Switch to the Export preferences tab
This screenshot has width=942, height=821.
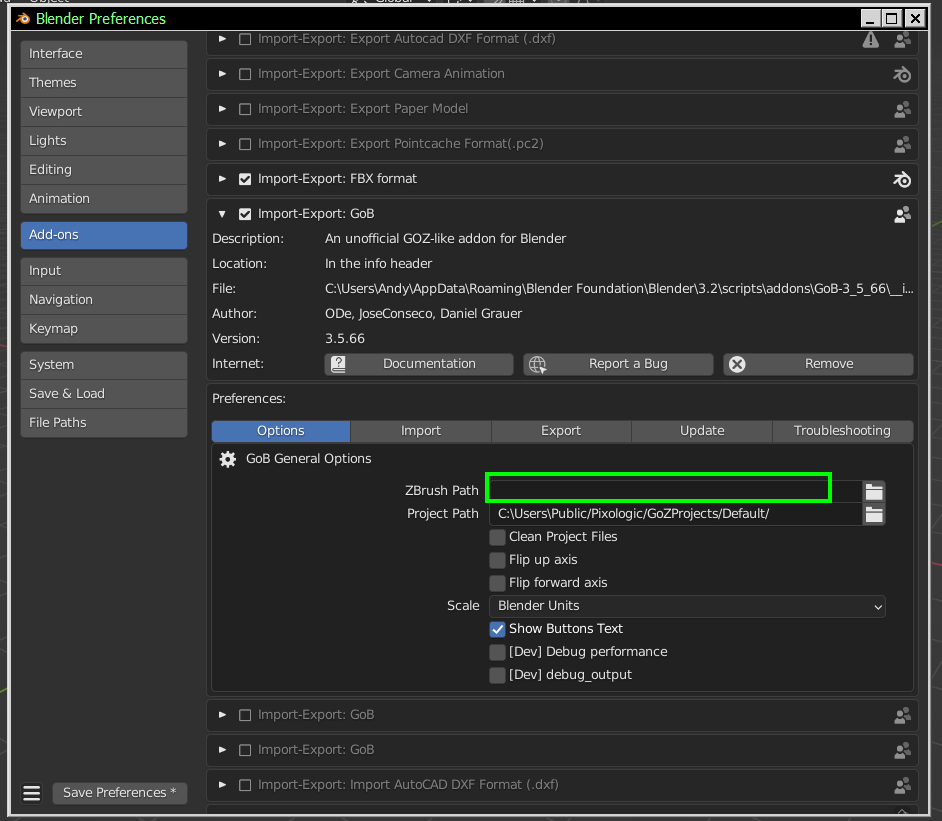tap(561, 431)
